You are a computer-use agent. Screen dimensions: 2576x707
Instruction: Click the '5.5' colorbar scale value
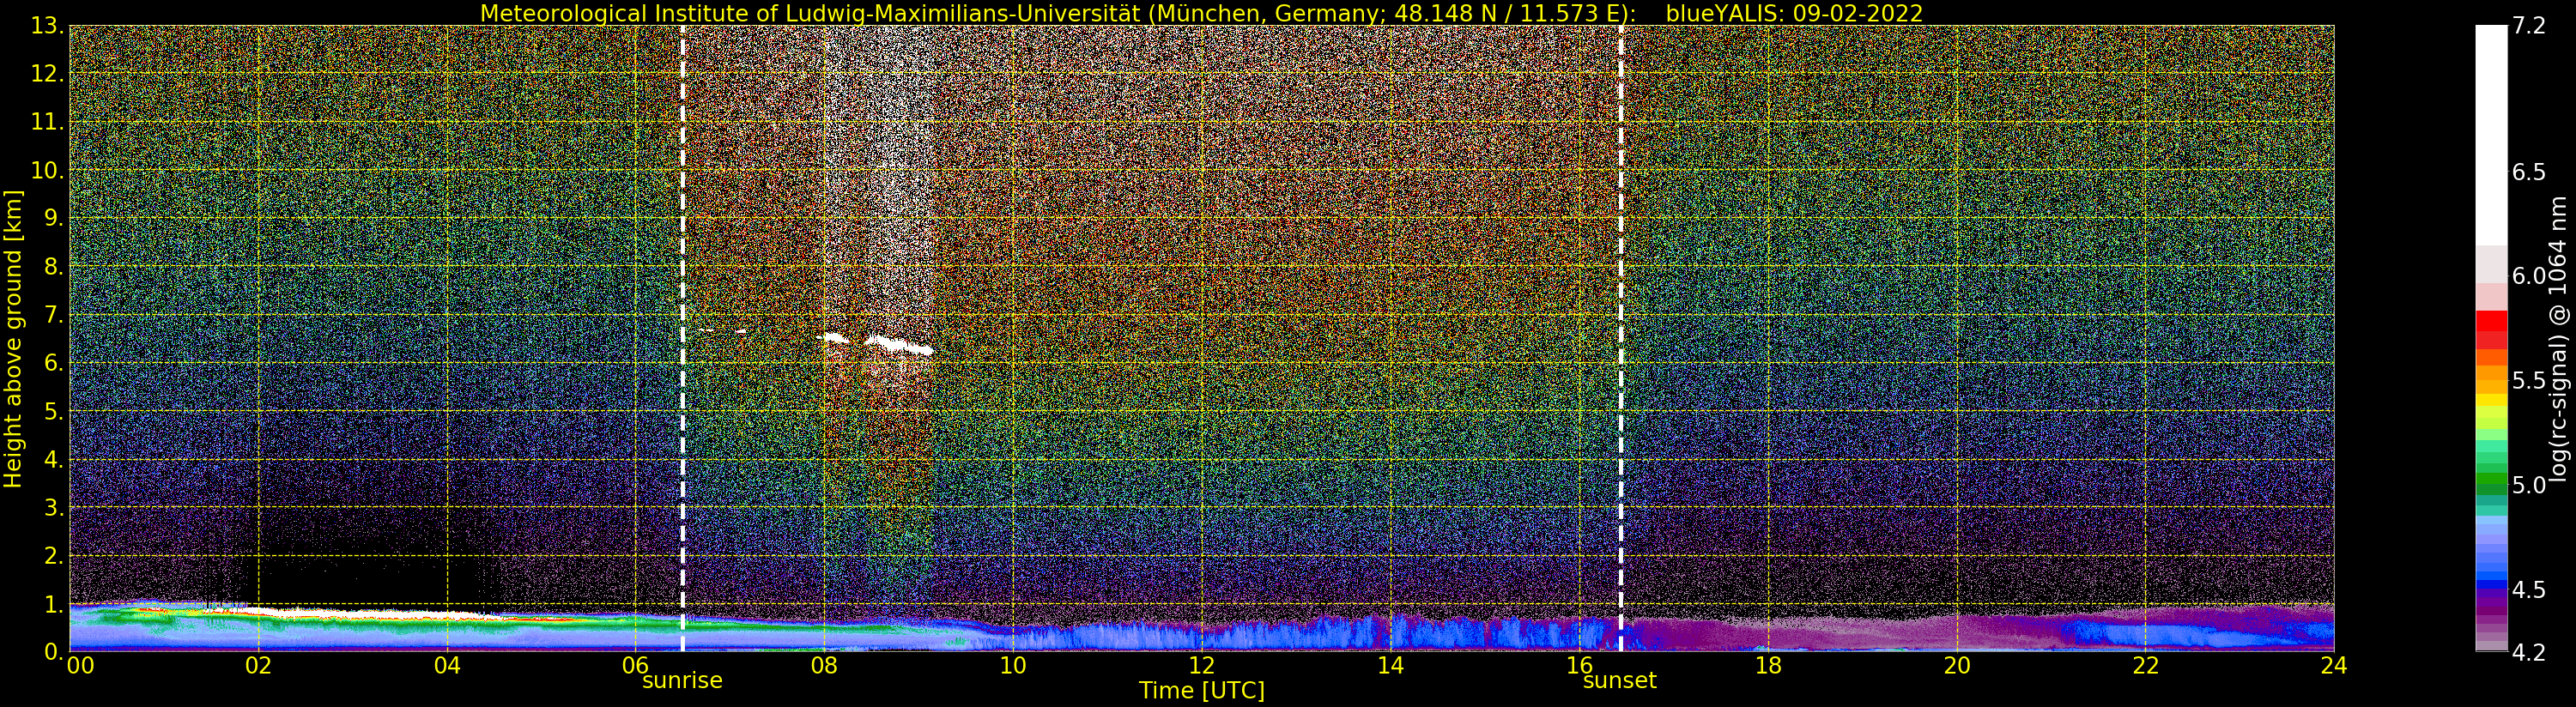pos(2529,380)
